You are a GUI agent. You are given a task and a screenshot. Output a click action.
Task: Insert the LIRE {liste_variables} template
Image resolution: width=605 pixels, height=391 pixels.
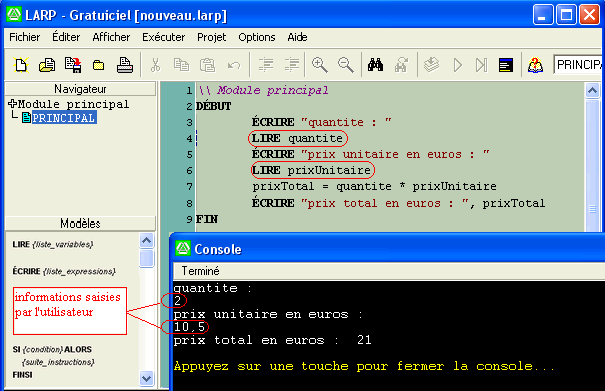(53, 244)
